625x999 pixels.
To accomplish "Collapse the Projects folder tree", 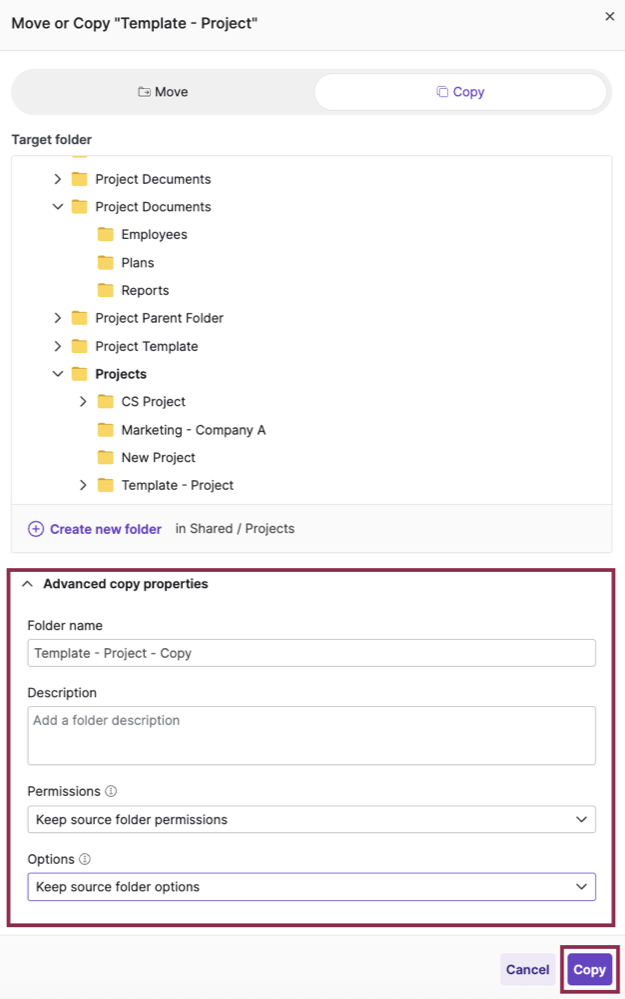I will (x=57, y=373).
